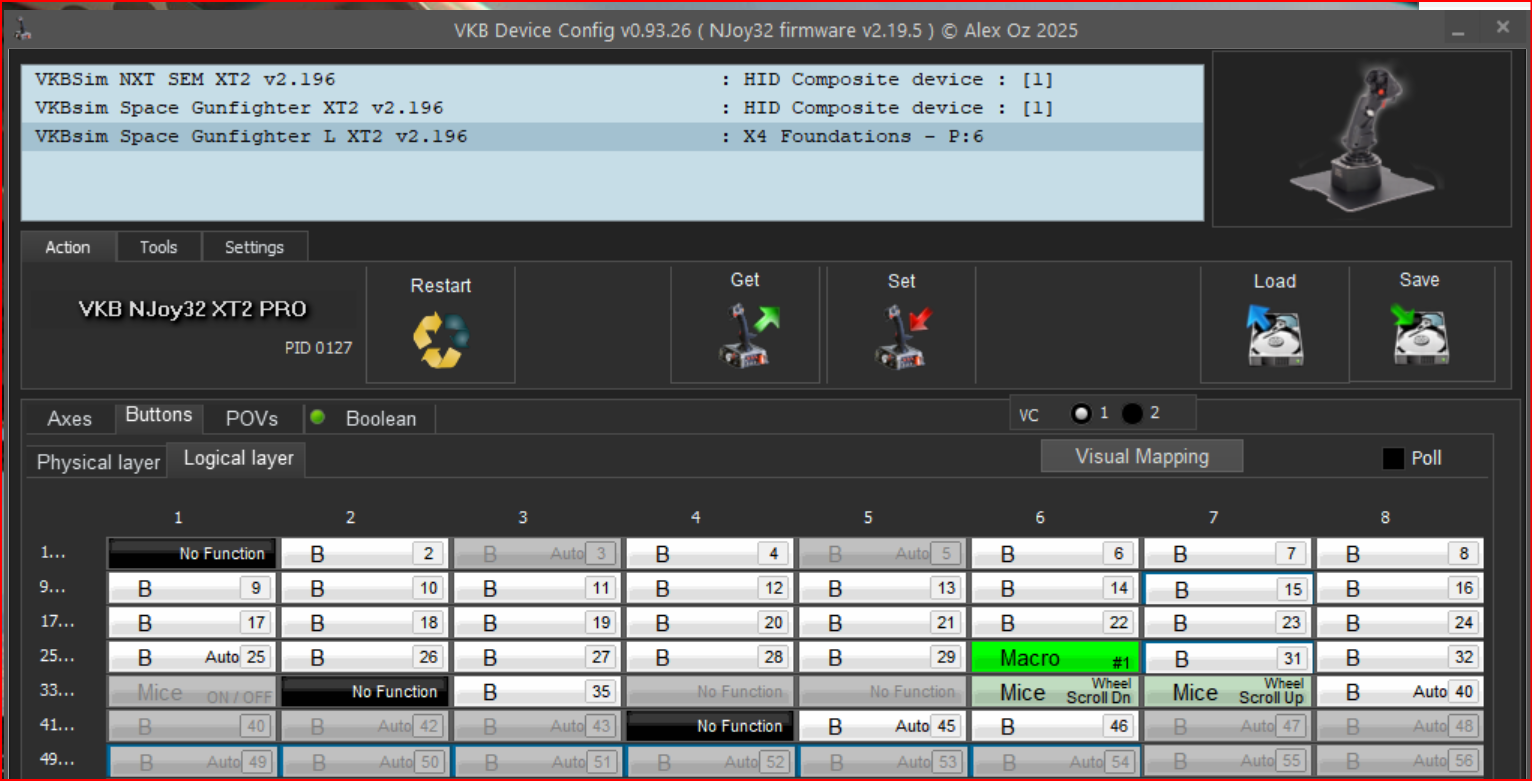Click the Load hard drive icon

point(1274,337)
